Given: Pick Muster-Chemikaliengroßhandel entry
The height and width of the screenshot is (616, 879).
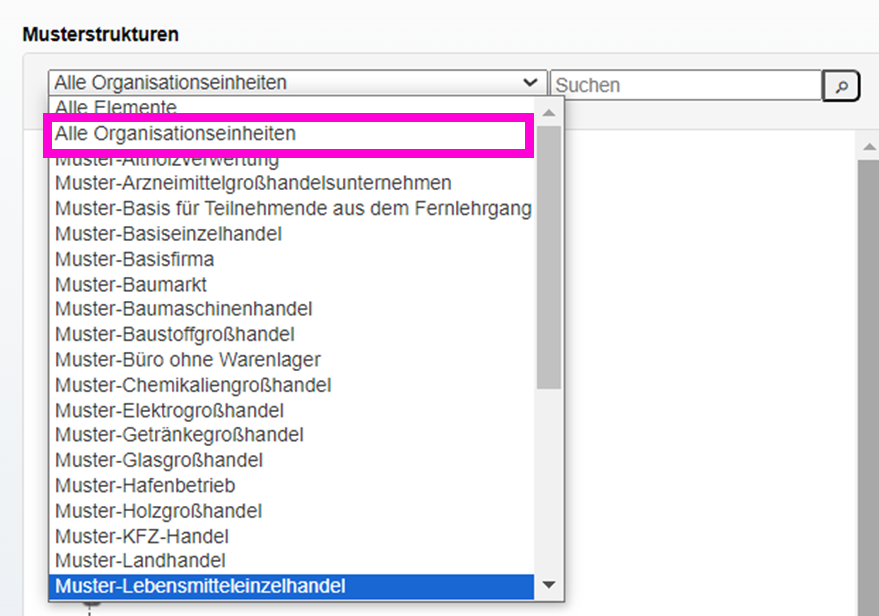Looking at the screenshot, I should tap(193, 385).
